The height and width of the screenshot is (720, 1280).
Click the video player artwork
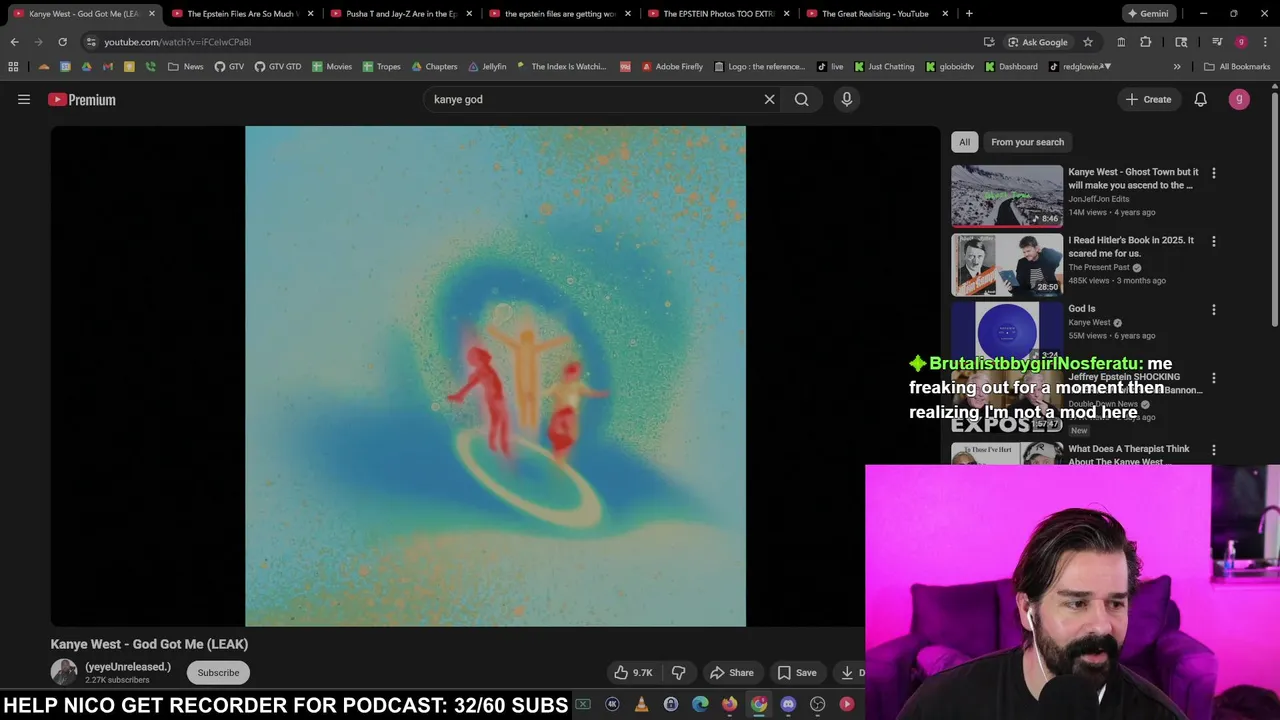point(495,376)
